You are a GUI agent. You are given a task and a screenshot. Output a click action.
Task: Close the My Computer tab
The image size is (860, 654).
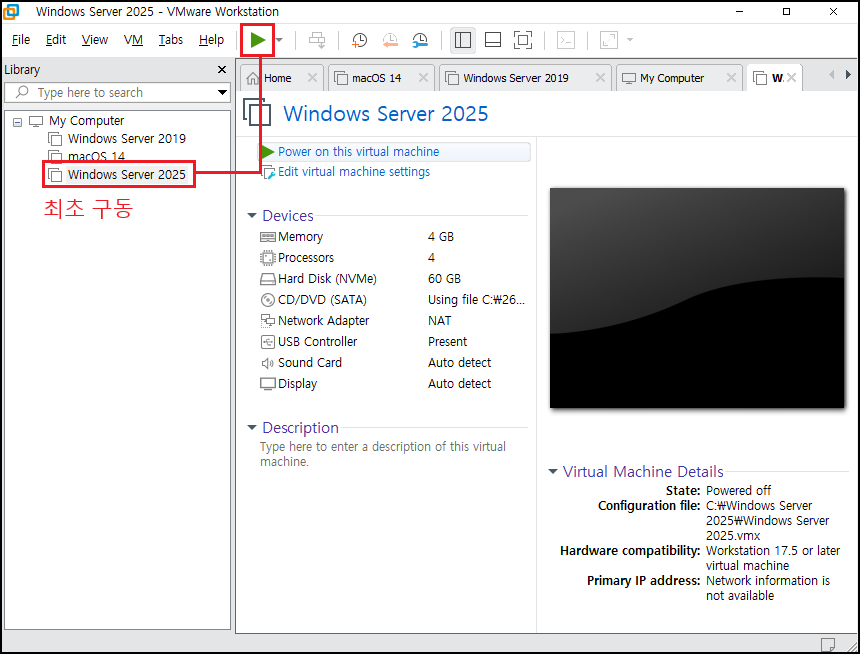(x=731, y=78)
